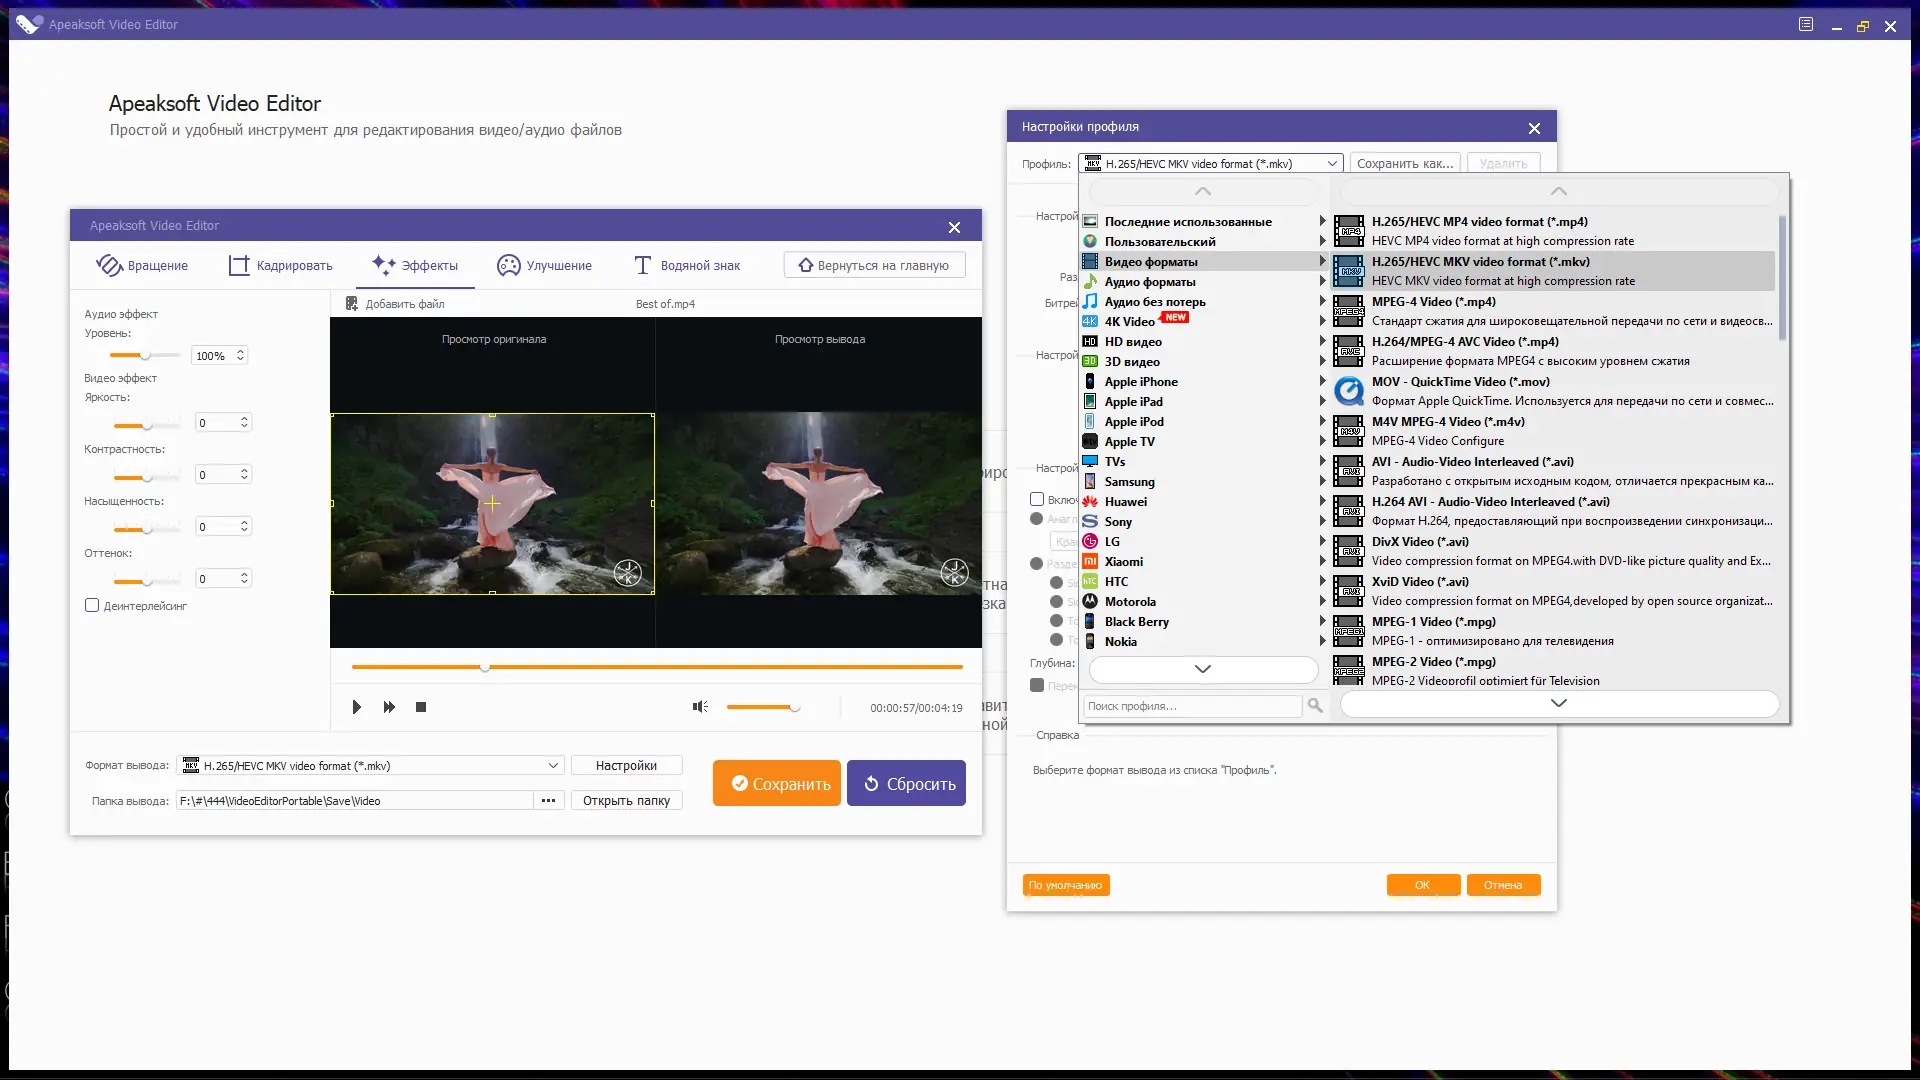Click in the profile search field

1191,706
